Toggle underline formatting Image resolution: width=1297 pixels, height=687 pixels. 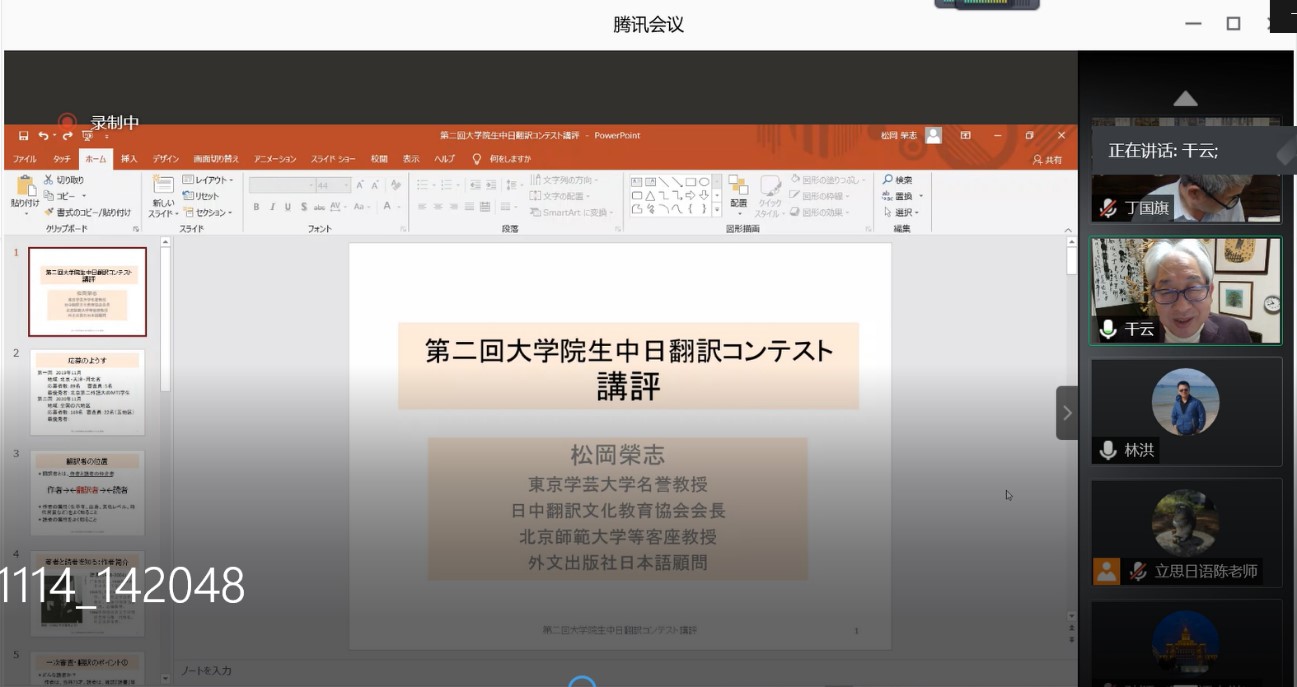click(287, 205)
